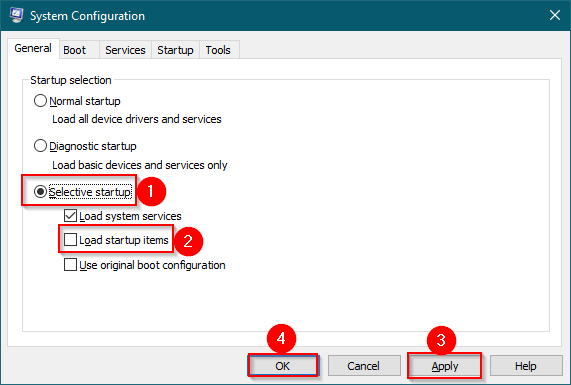
Task: Select the Normal startup option
Action: 40,101
